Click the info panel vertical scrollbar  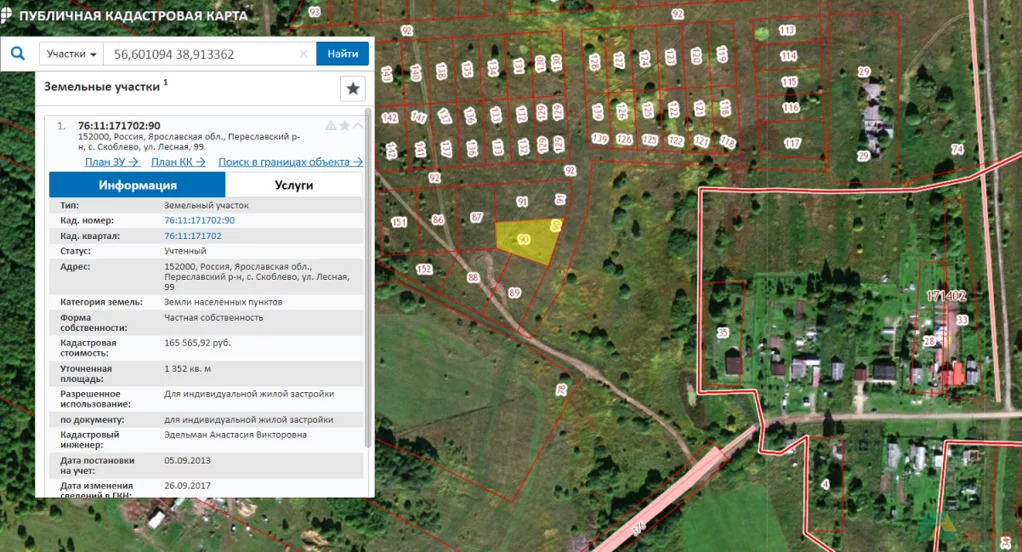point(368,280)
